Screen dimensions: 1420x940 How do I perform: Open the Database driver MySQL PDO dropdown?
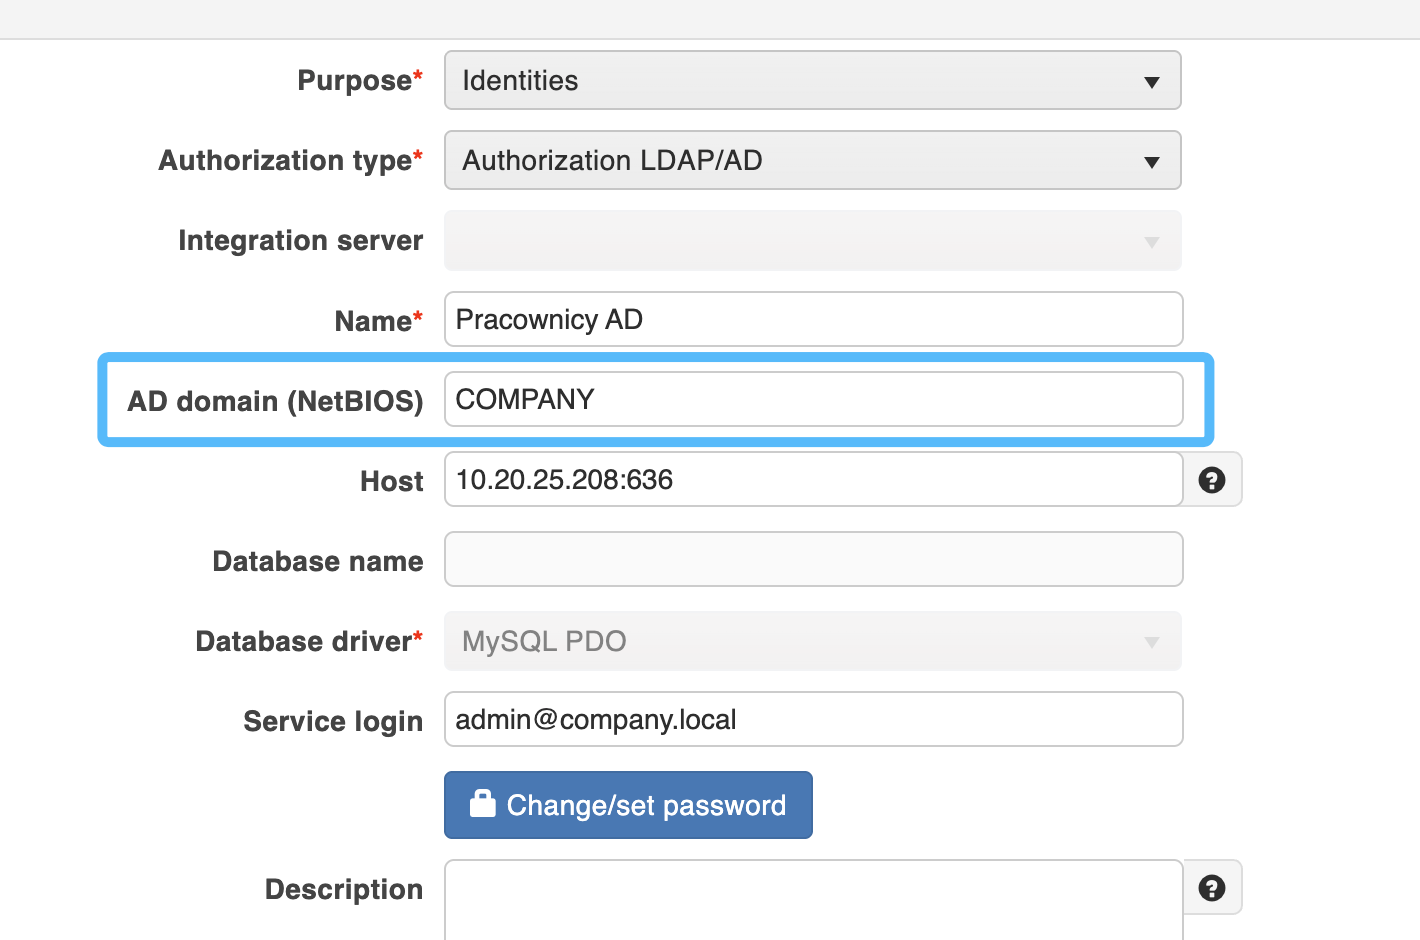point(812,641)
